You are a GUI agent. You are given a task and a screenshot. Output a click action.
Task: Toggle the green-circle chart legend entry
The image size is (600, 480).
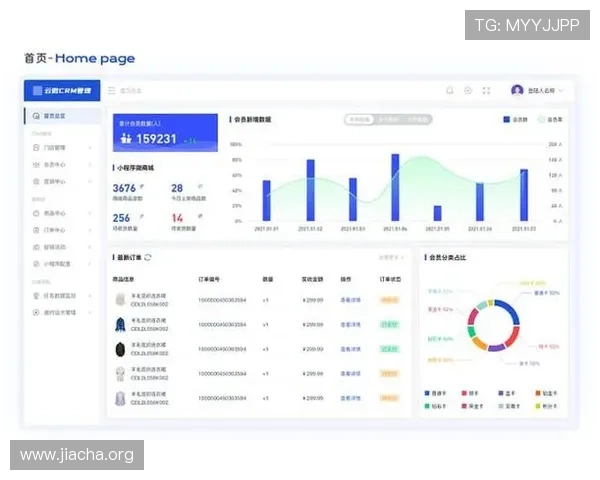coord(550,119)
